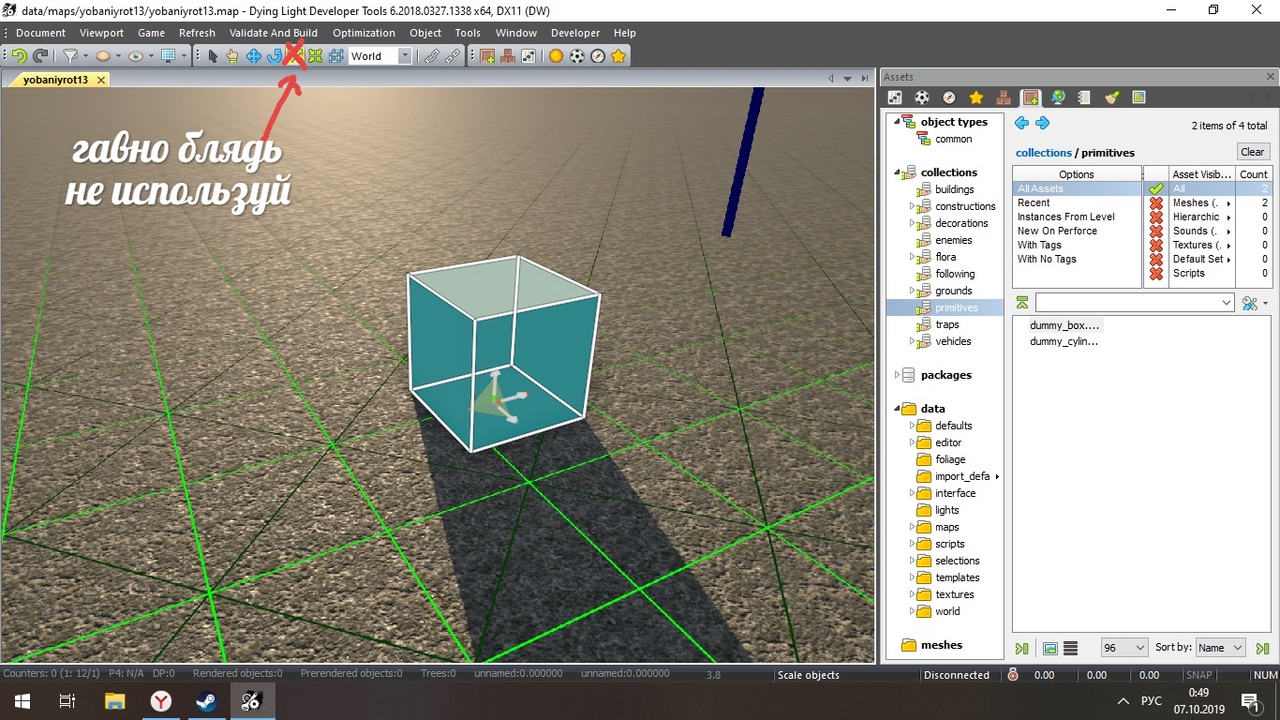Select the dummy_cylin asset
This screenshot has width=1280, height=720.
point(1064,341)
